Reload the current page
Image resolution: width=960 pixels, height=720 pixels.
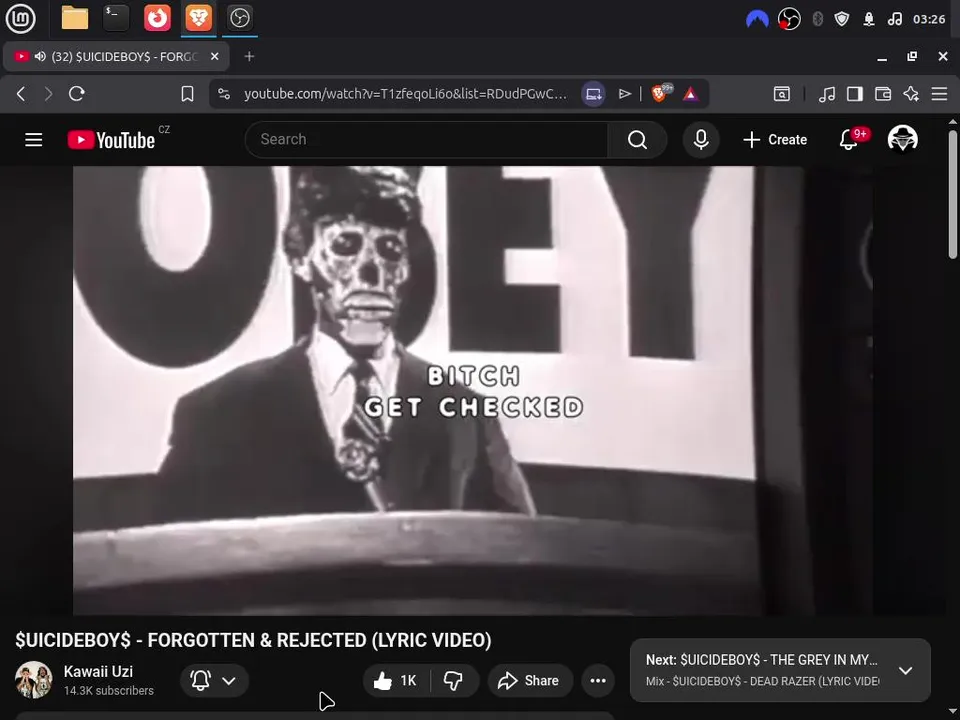pyautogui.click(x=77, y=94)
